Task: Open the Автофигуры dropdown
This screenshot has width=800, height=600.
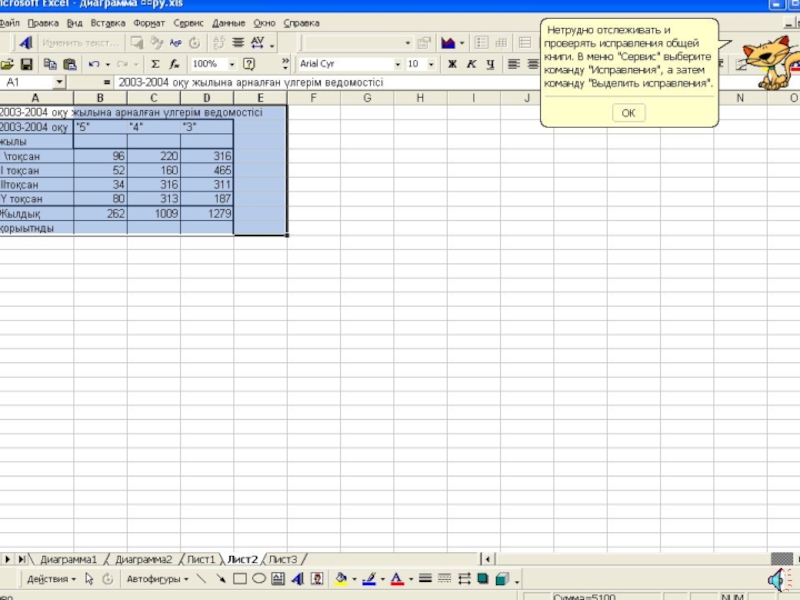Action: [157, 579]
